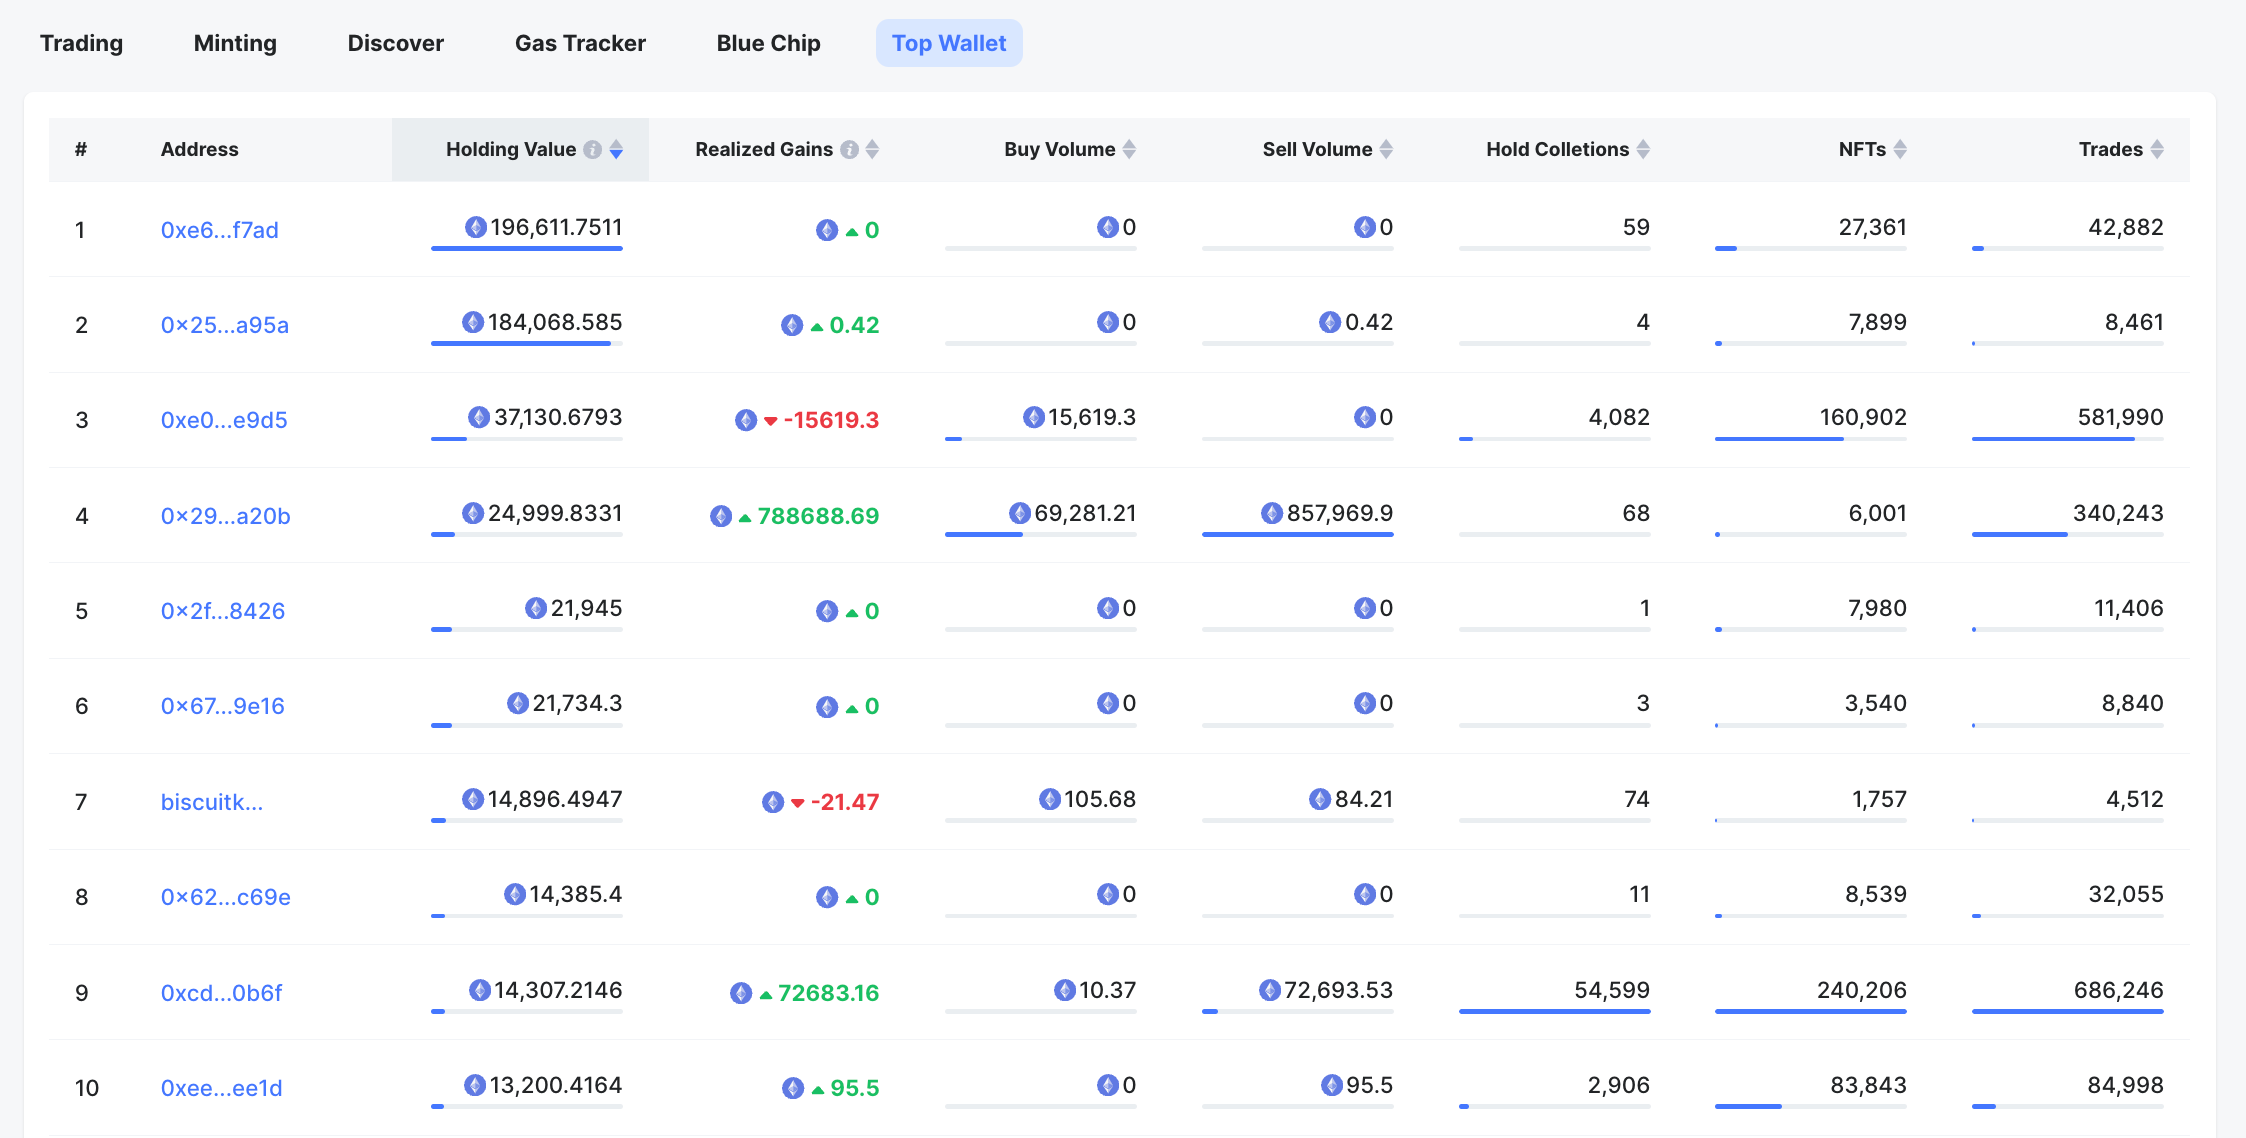Toggle sort arrows on Buy Volume column
2246x1138 pixels.
point(1130,150)
